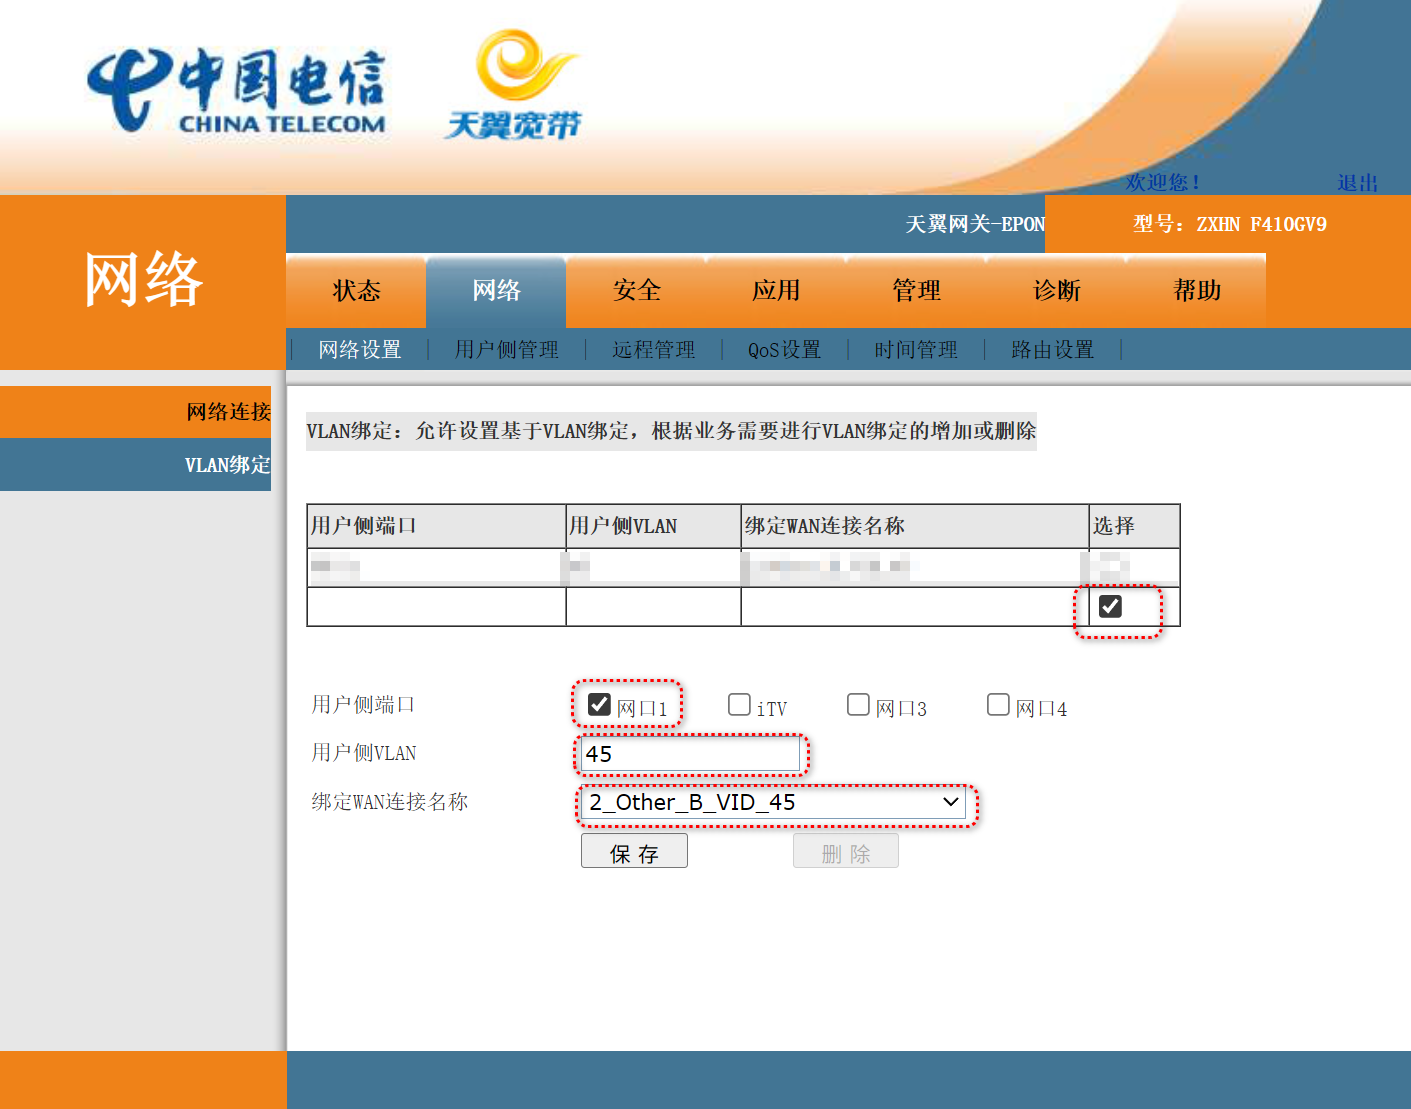
Task: Select 网络连接 in the left sidebar
Action: pos(228,412)
